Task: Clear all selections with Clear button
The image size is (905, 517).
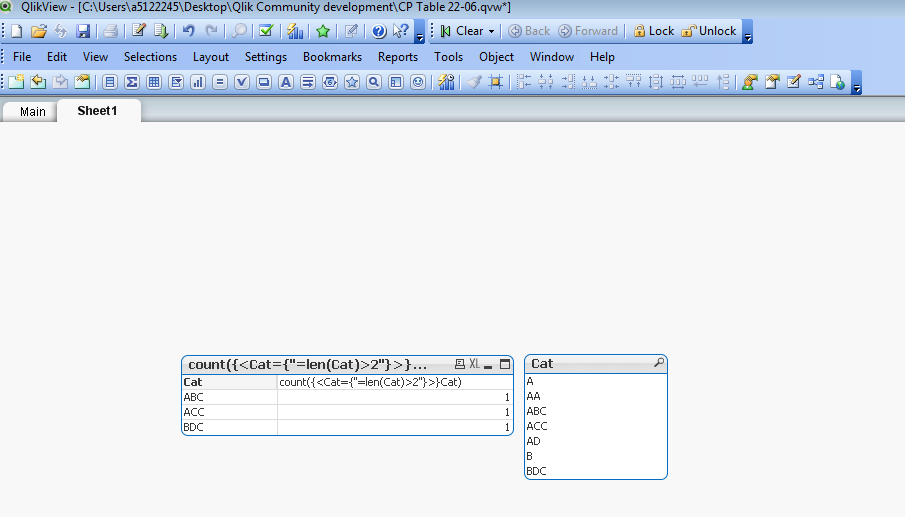Action: tap(462, 31)
